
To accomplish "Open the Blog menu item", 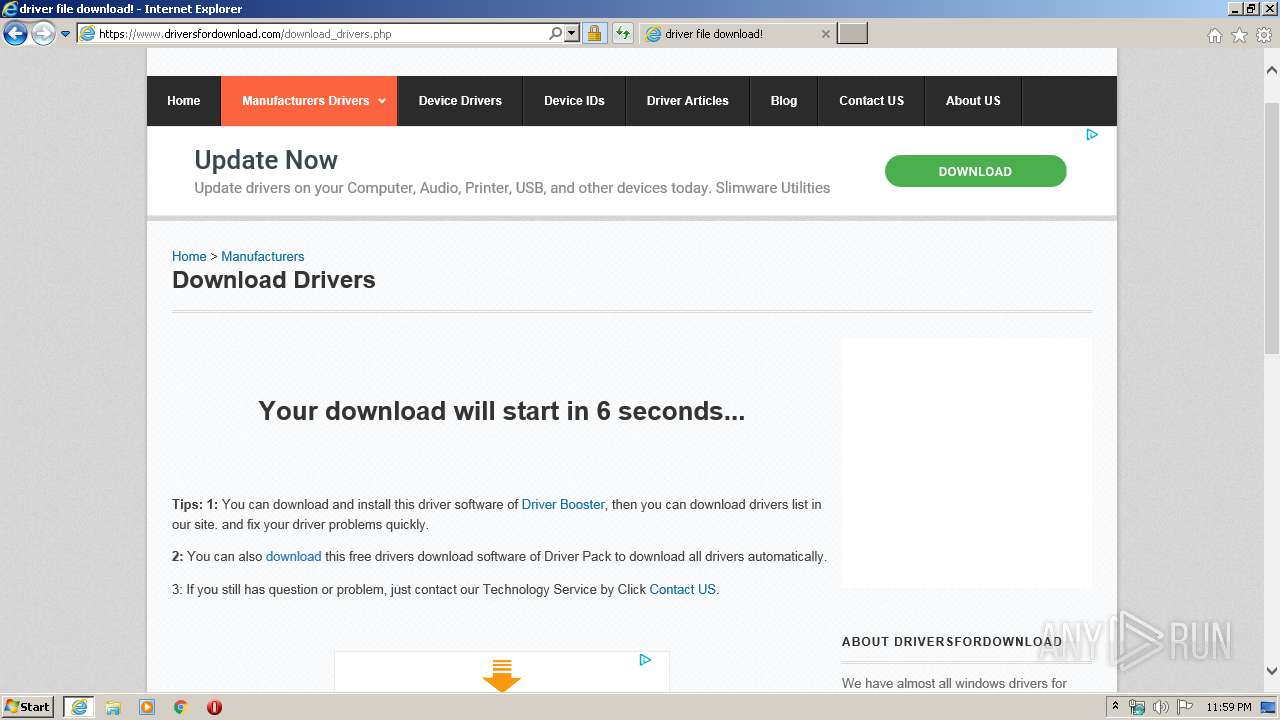I will 784,101.
